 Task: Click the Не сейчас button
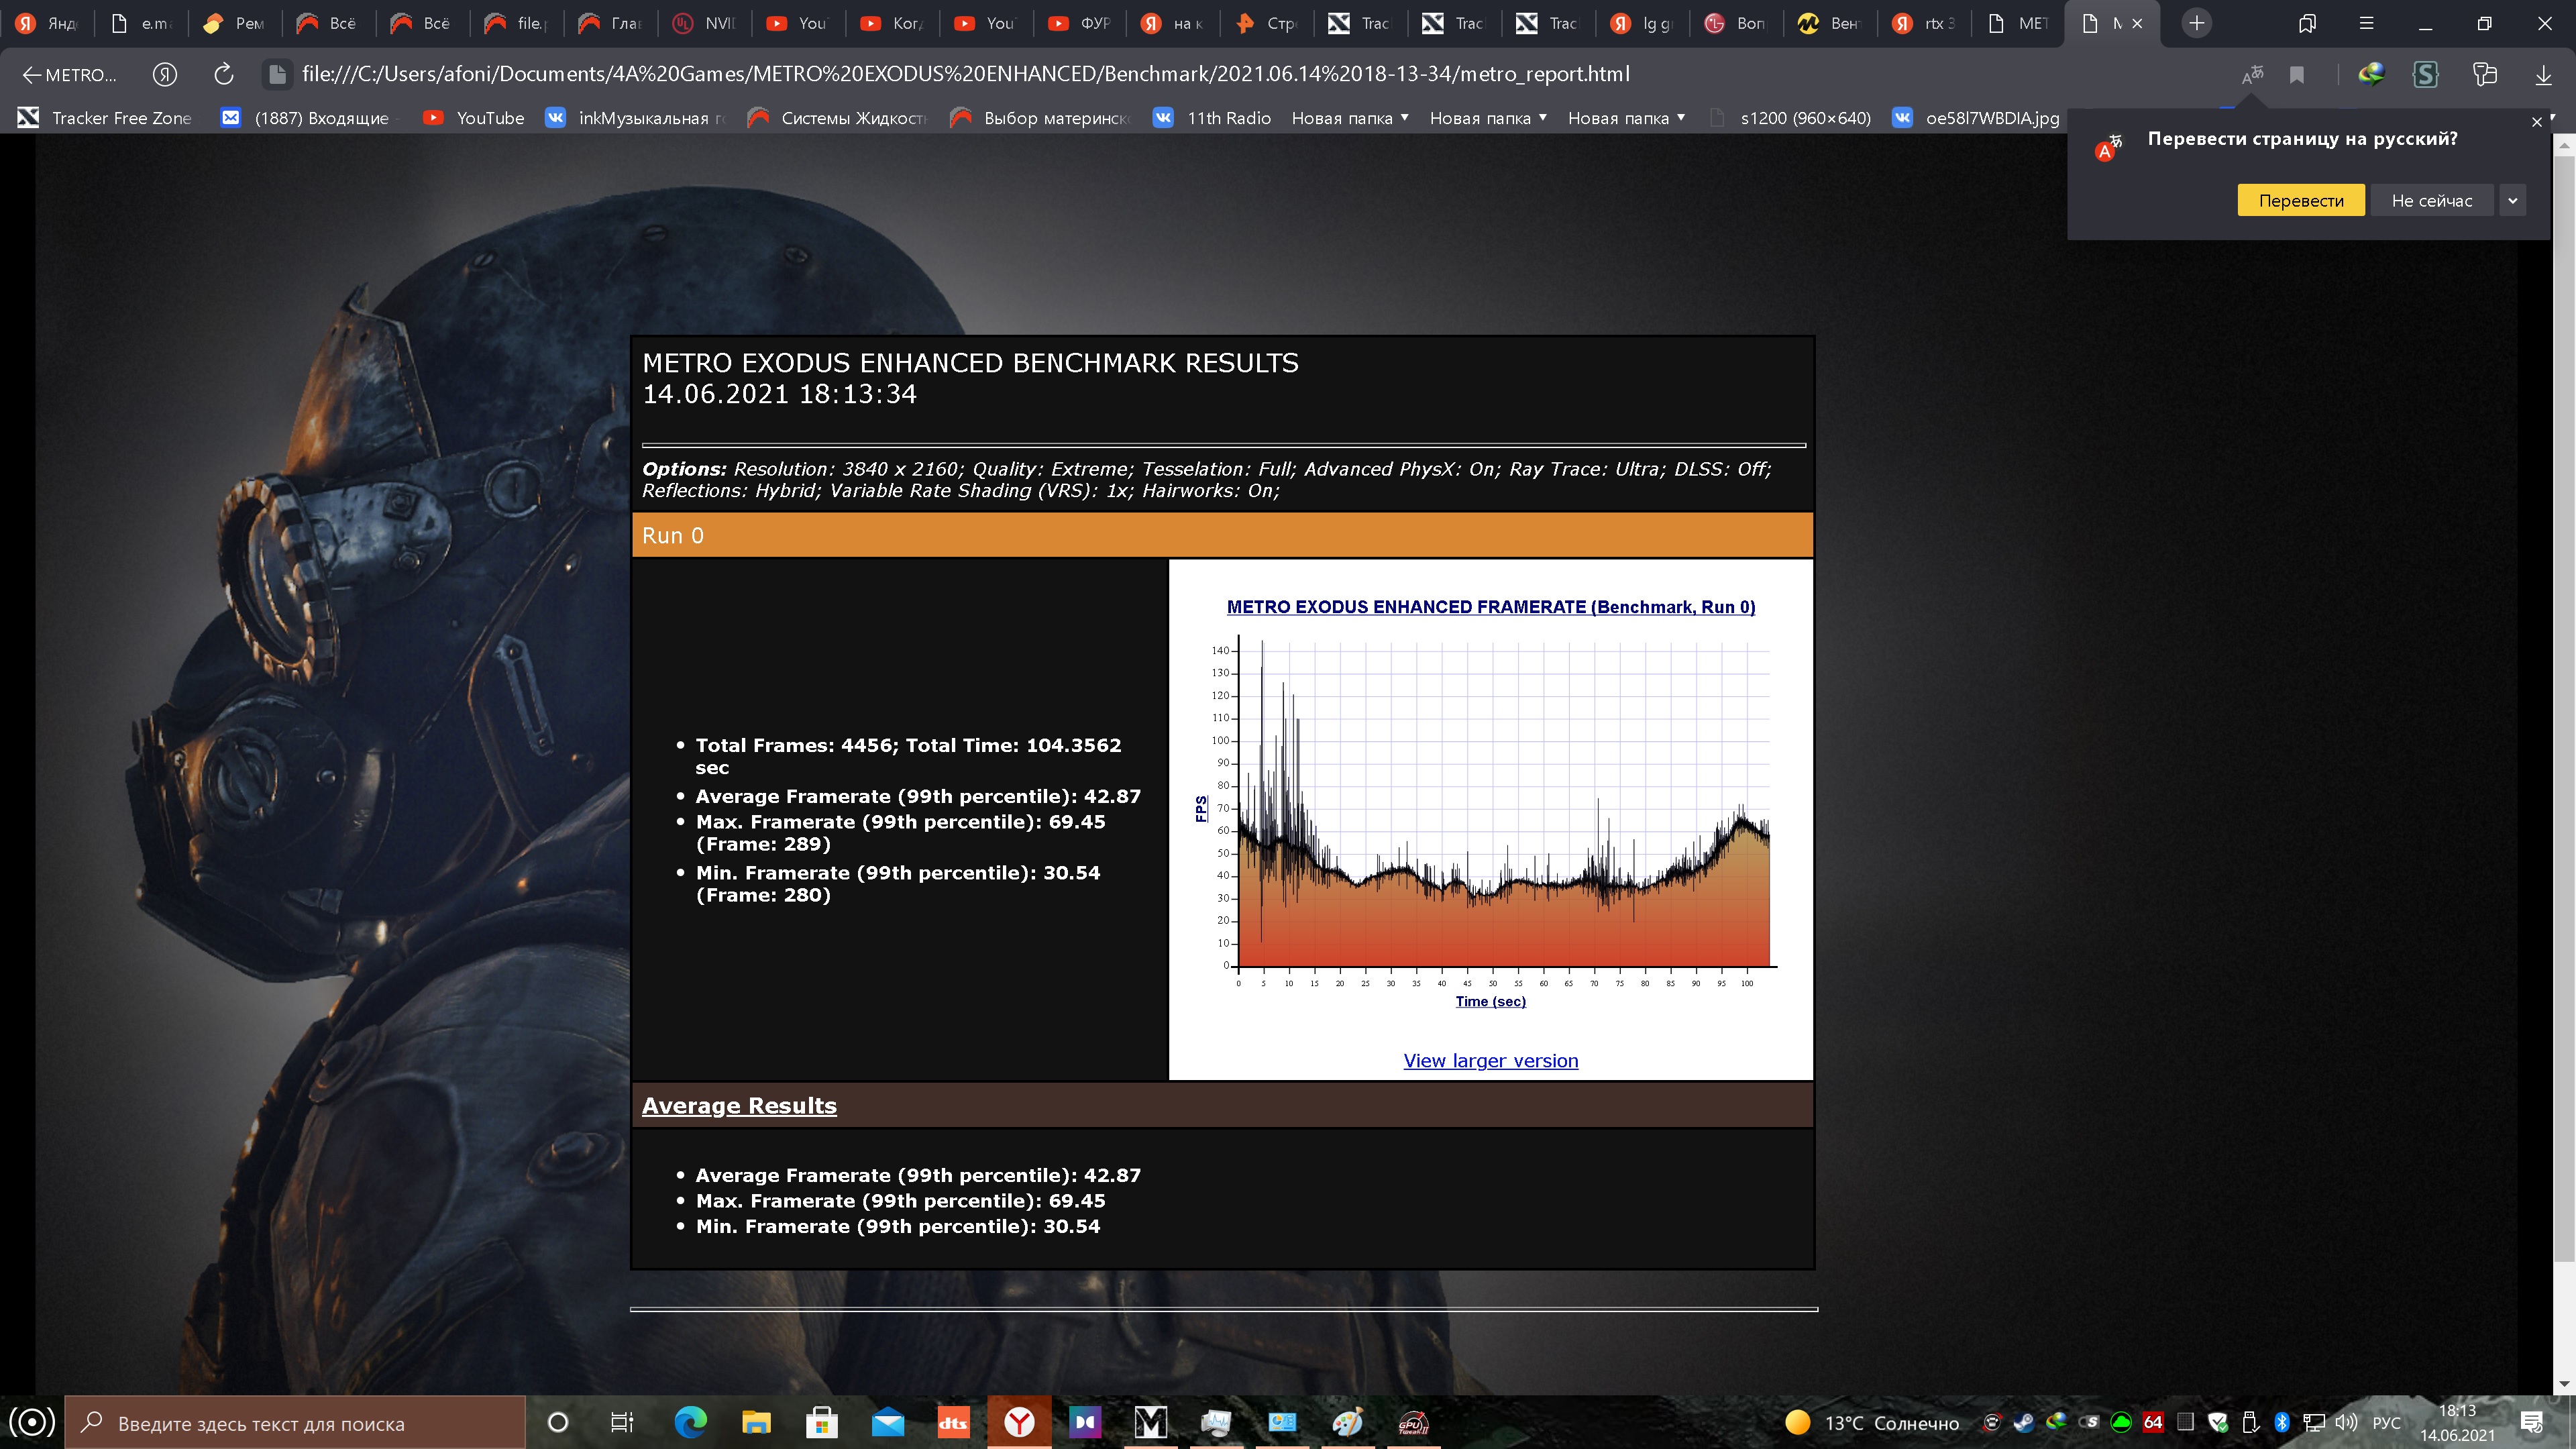2431,200
